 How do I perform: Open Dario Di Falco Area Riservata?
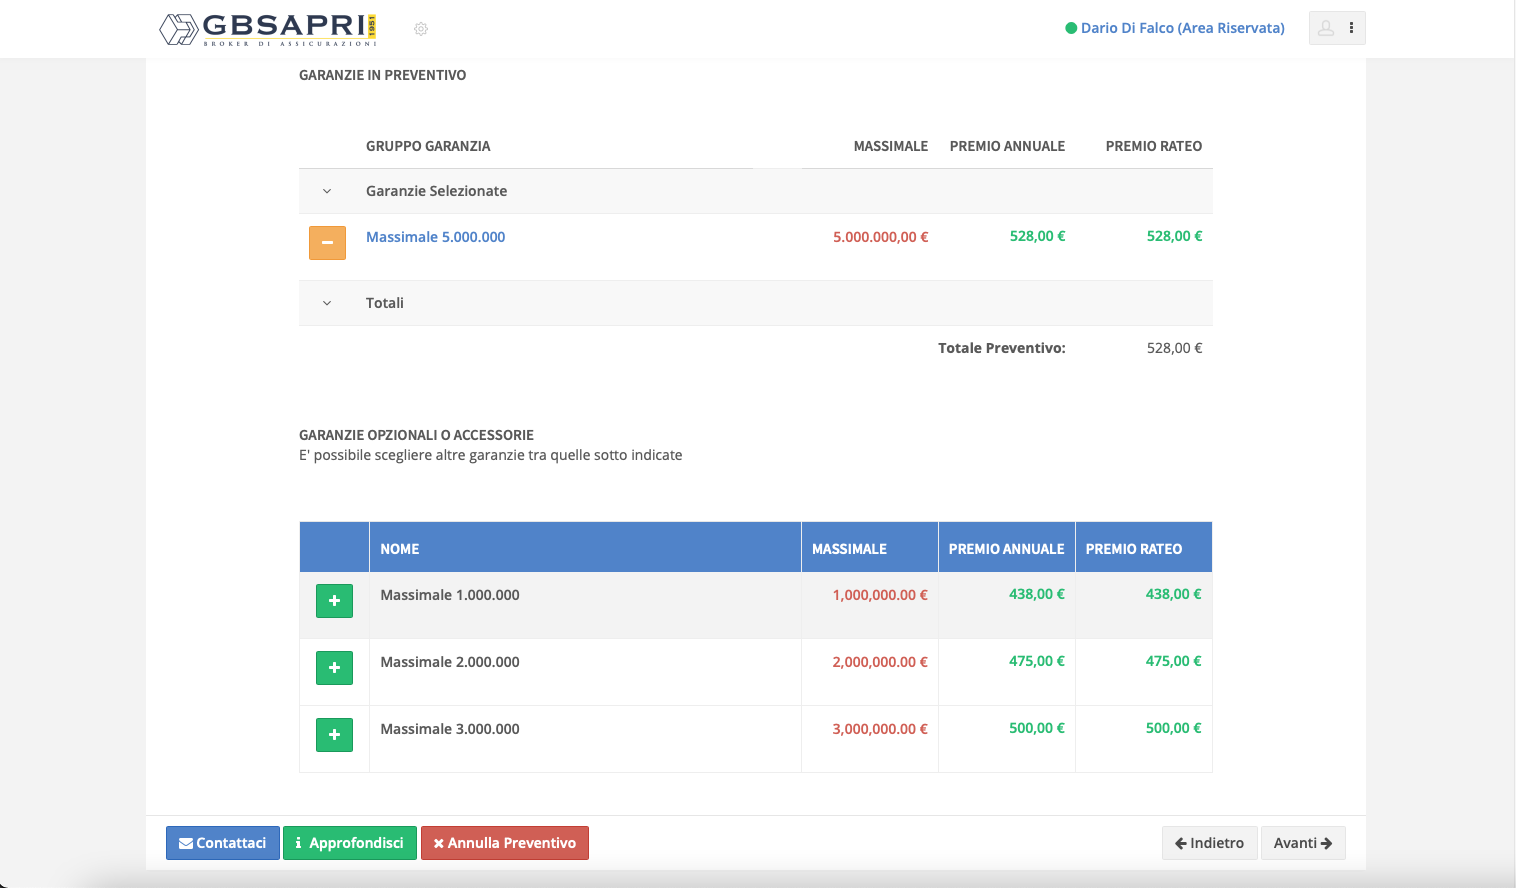(x=1184, y=28)
